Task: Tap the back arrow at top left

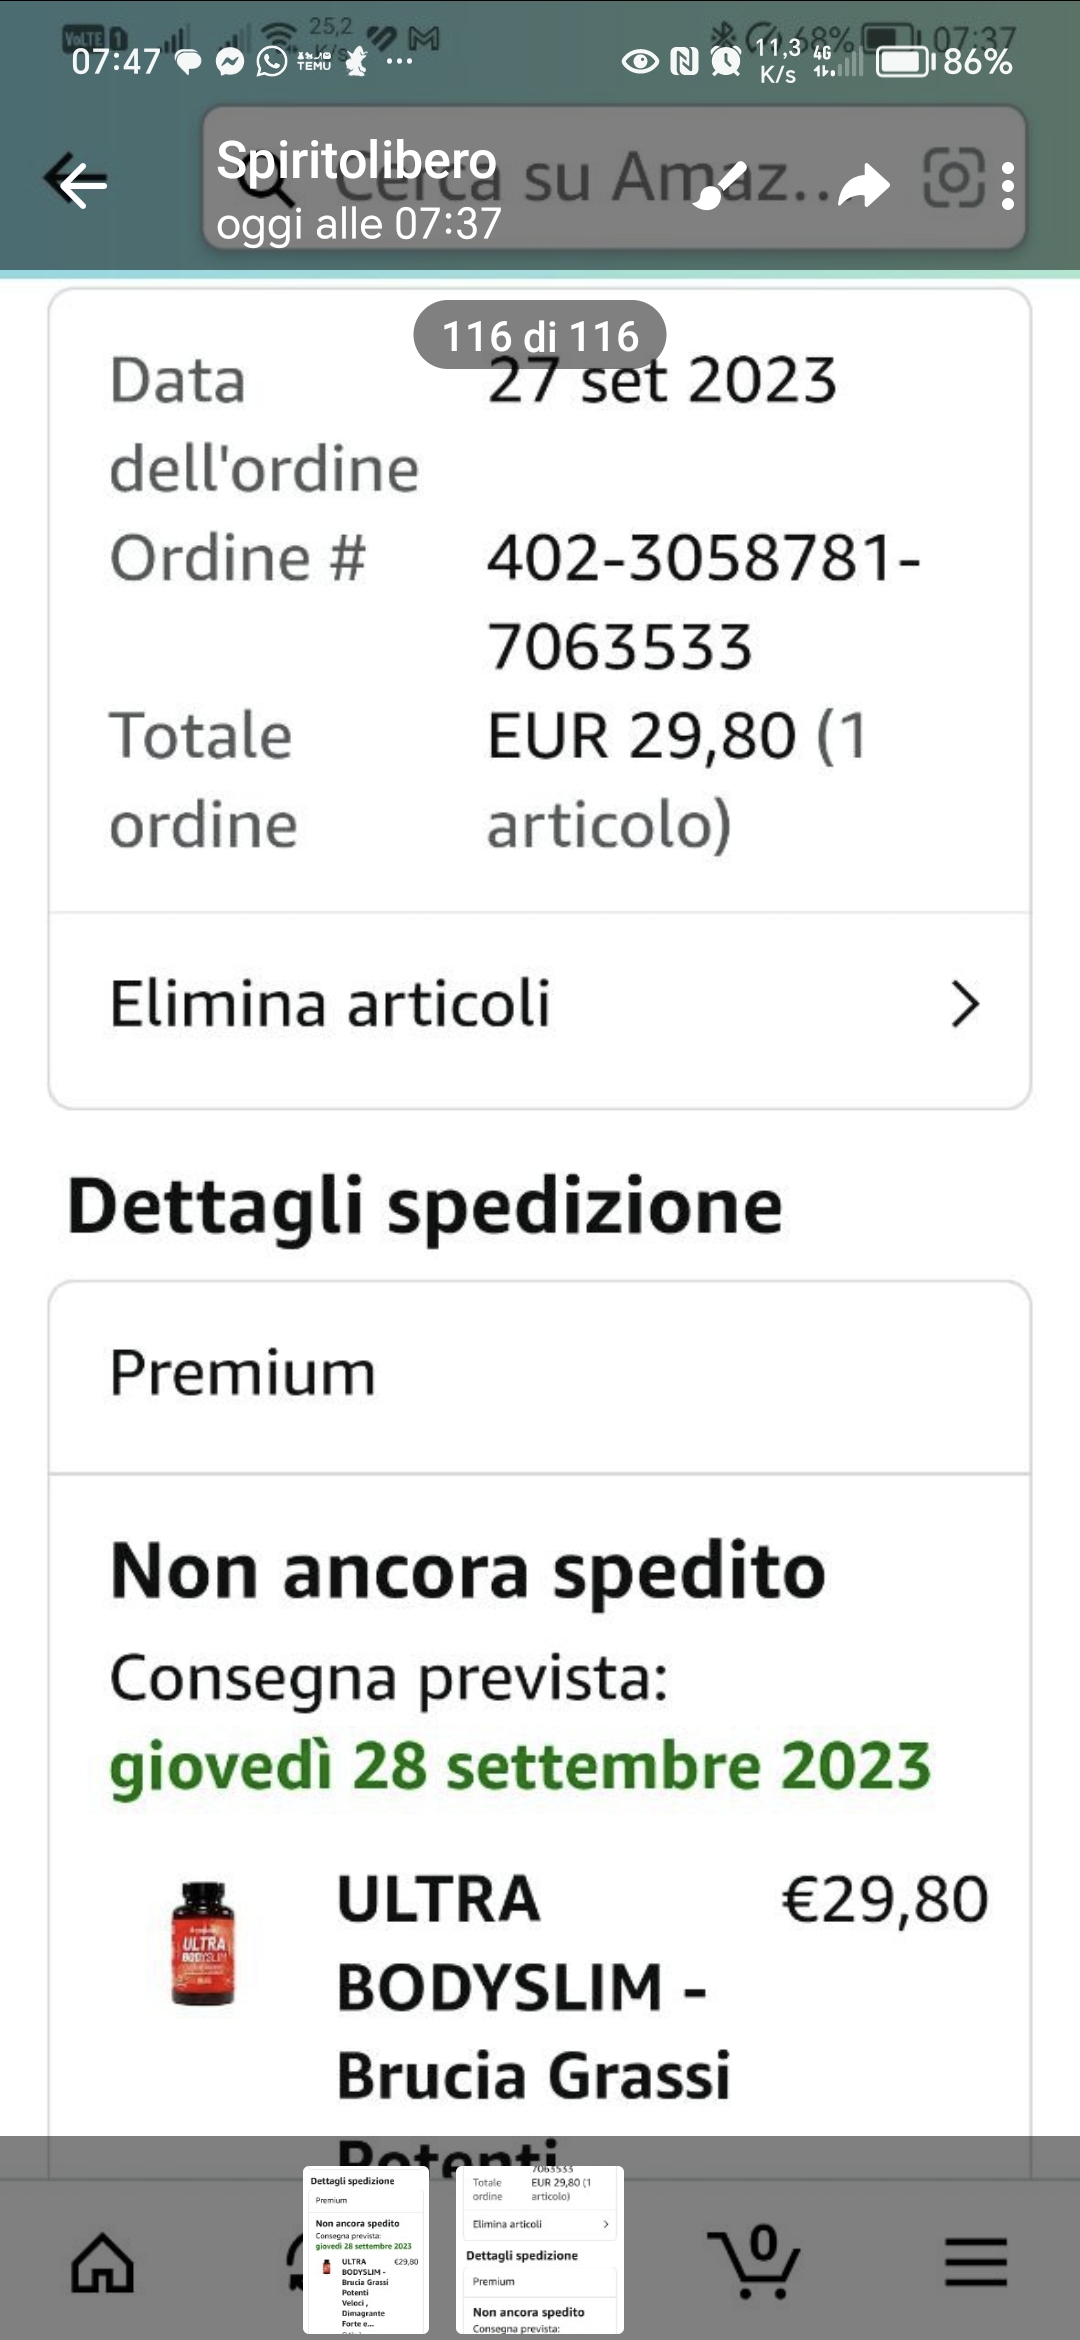Action: (78, 182)
